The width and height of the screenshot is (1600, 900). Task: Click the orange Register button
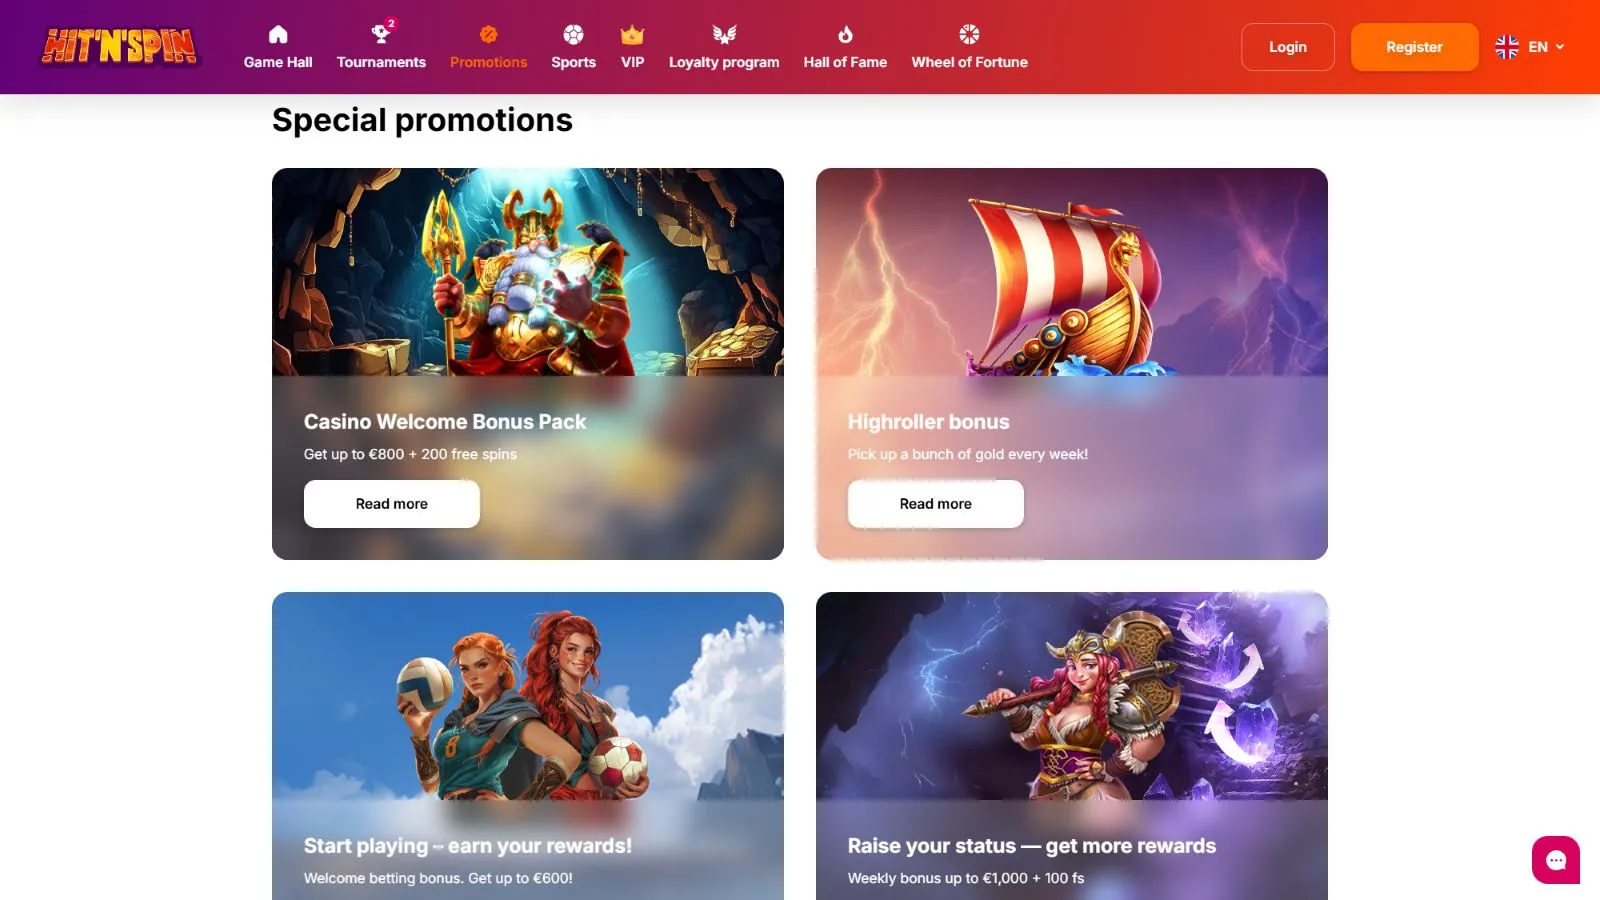click(x=1414, y=47)
